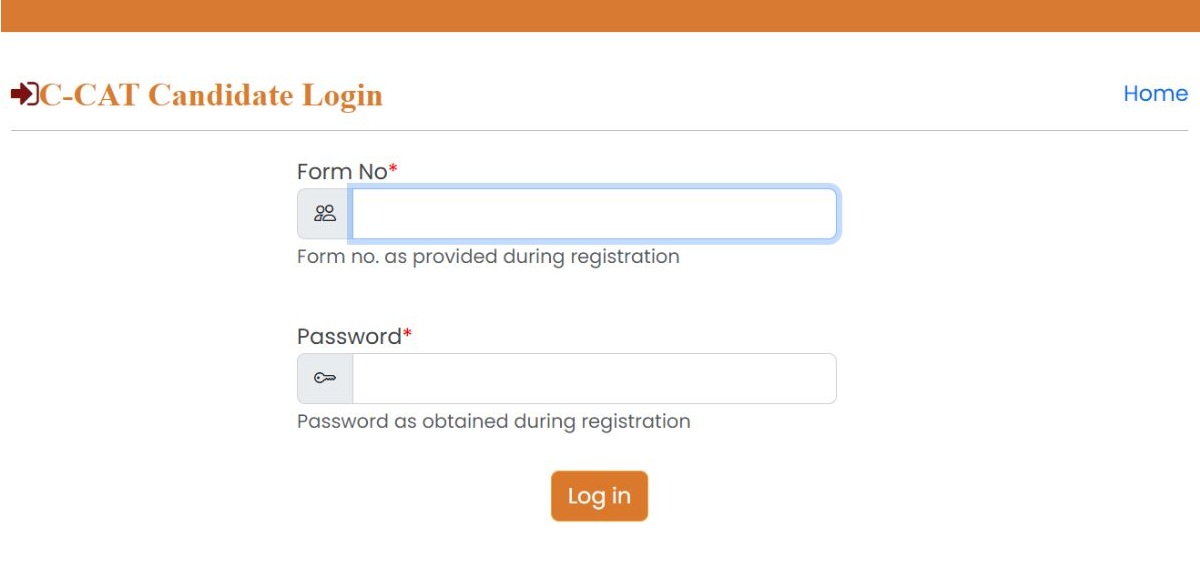Focus the Form No input field
Screen dimensions: 1200x583
(x=594, y=213)
